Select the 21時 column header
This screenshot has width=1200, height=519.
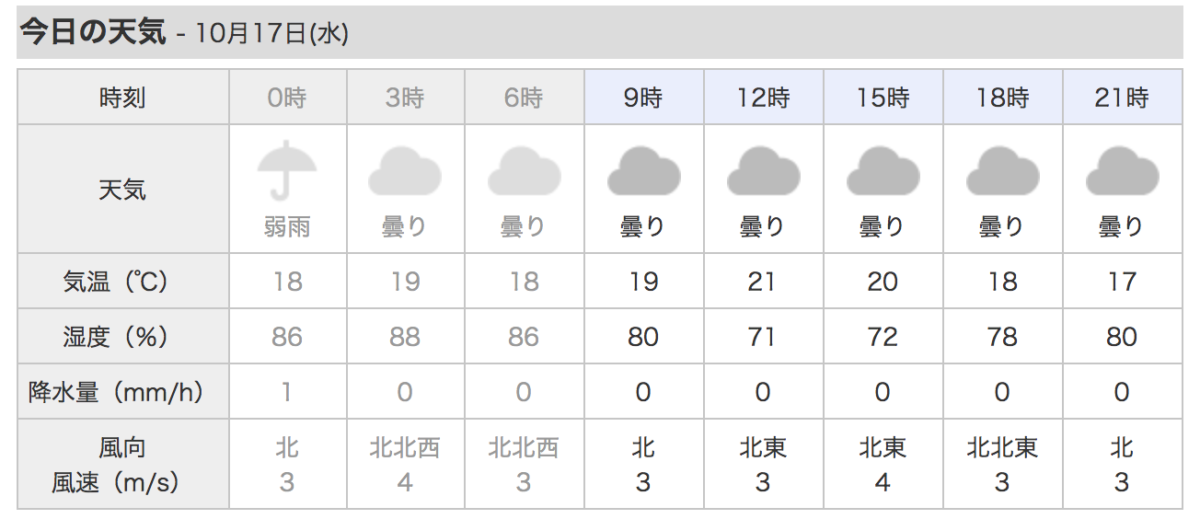coord(1122,97)
